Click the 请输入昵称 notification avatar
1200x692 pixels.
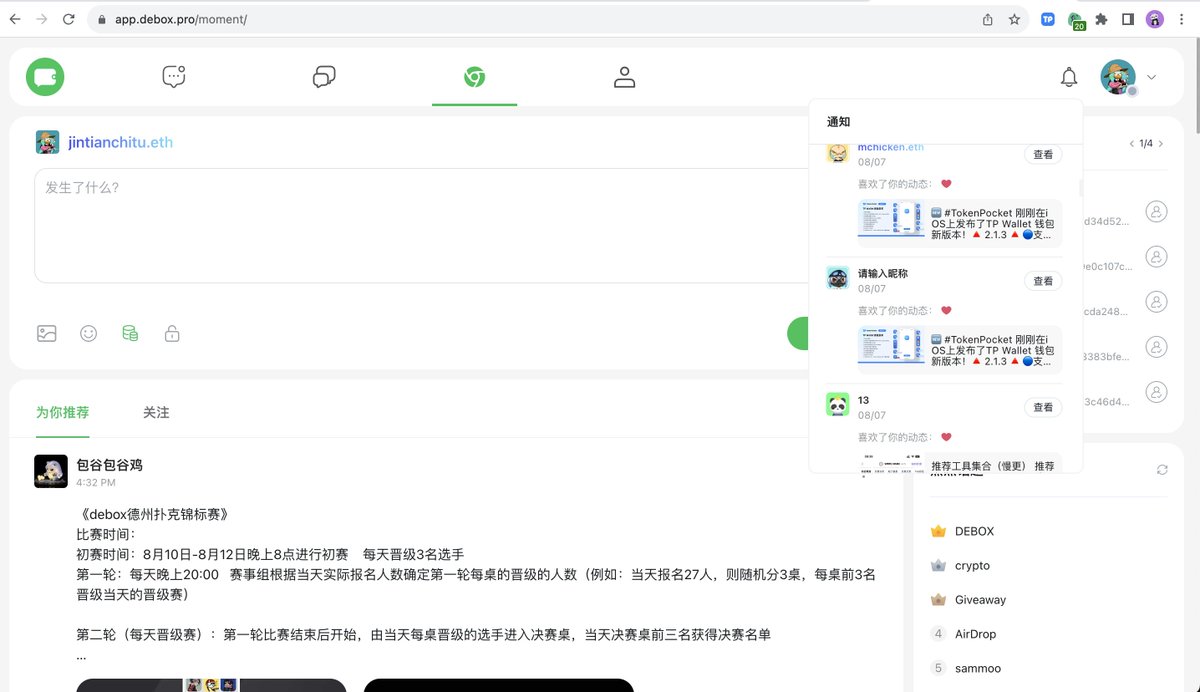[838, 278]
